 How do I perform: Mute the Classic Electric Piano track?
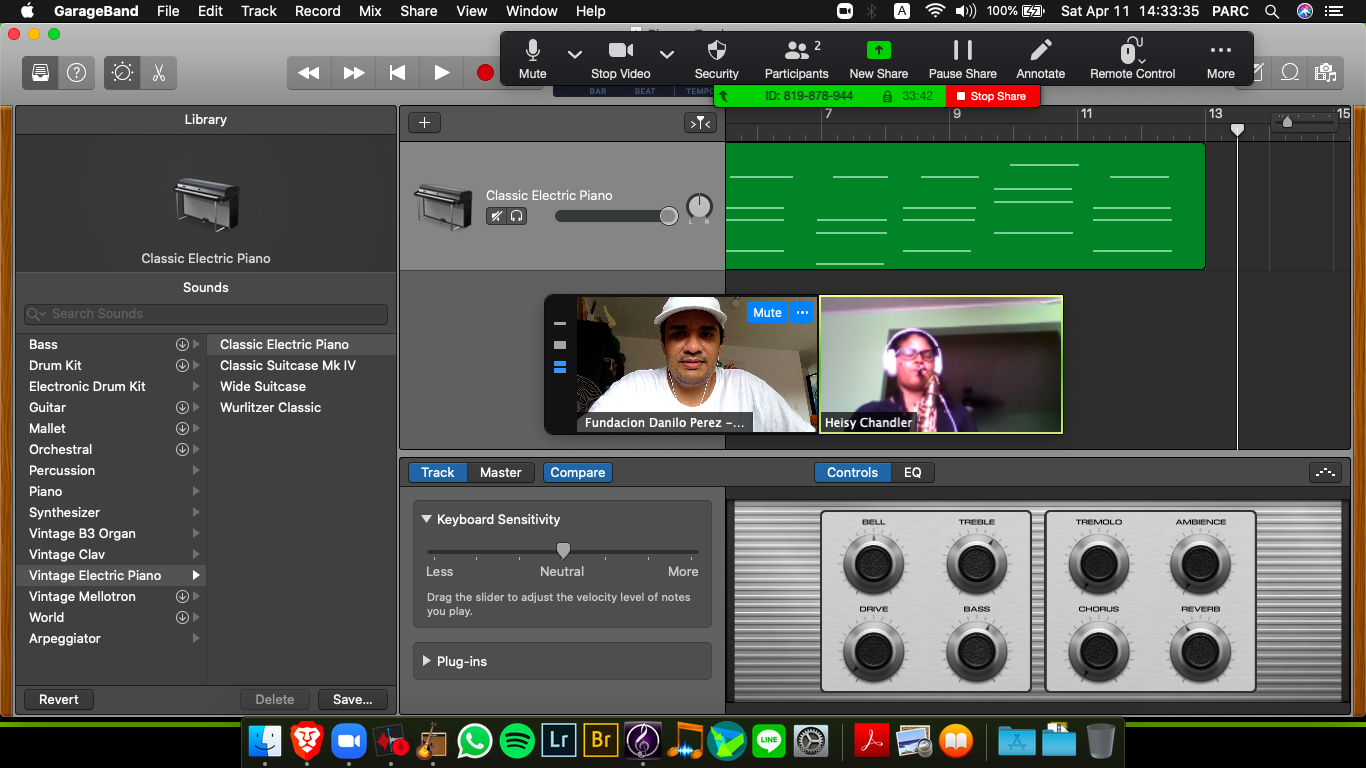[x=496, y=216]
